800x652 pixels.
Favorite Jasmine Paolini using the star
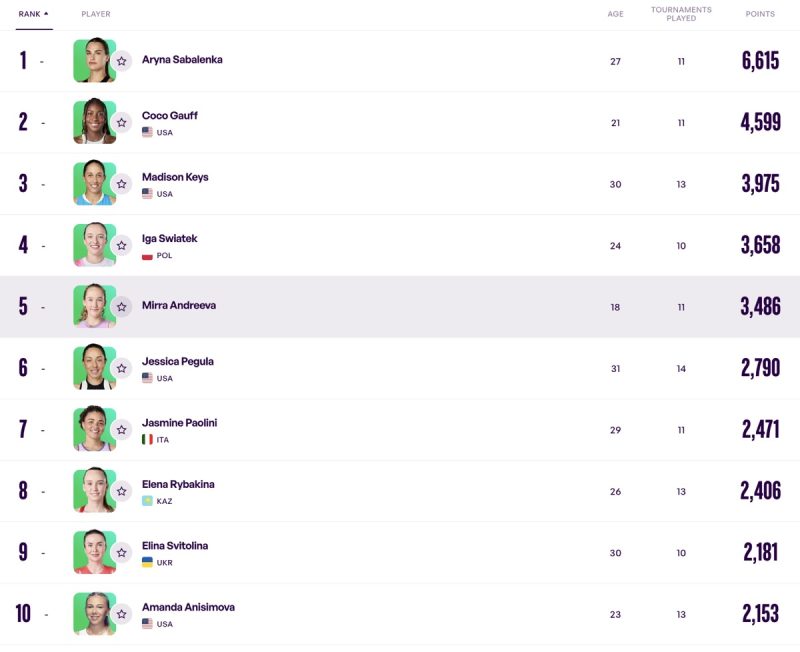tap(121, 430)
